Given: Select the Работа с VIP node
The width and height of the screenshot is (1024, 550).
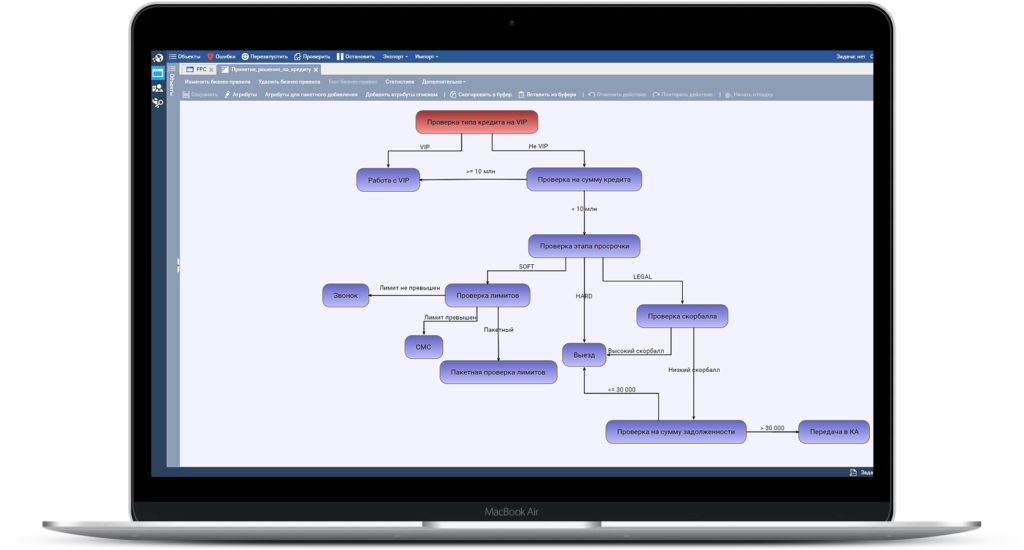Looking at the screenshot, I should pos(388,180).
